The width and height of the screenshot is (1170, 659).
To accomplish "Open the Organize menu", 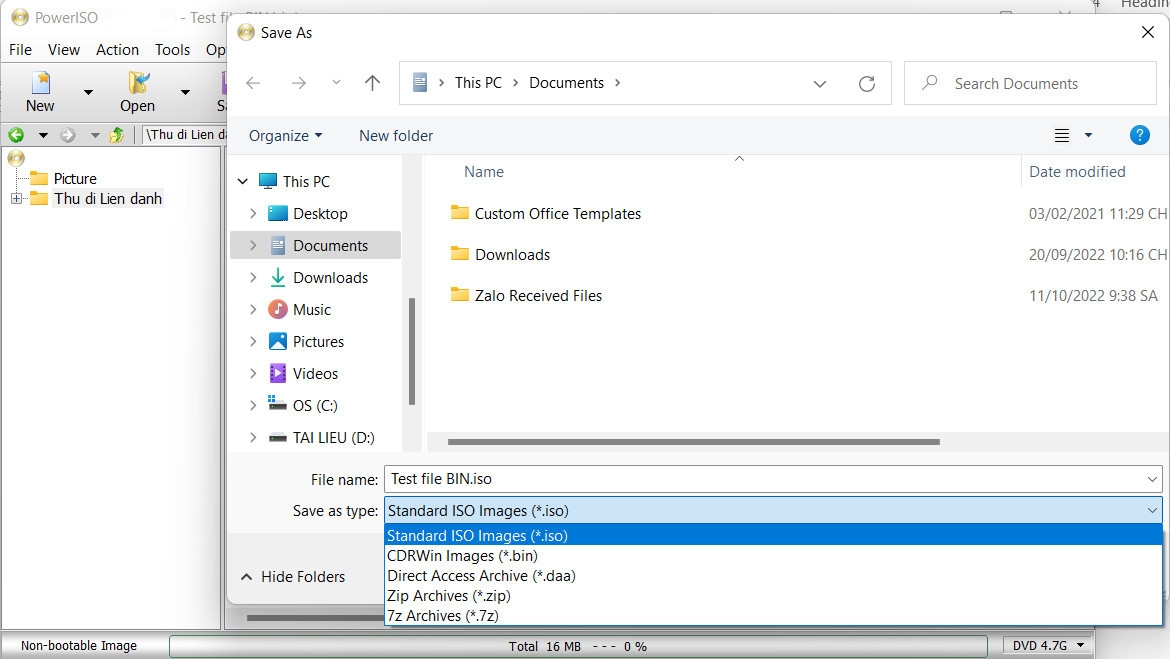I will tap(286, 136).
